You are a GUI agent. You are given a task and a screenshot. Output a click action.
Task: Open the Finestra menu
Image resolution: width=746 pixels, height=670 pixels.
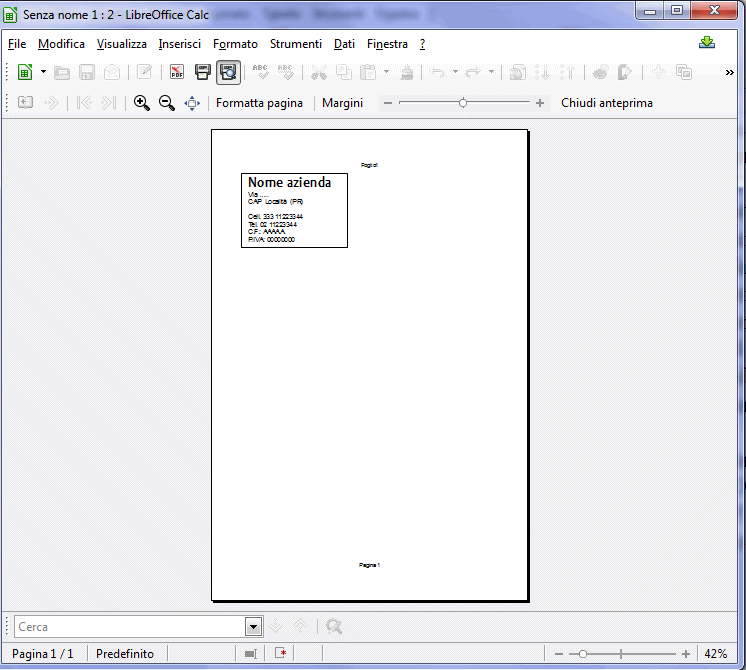(387, 44)
